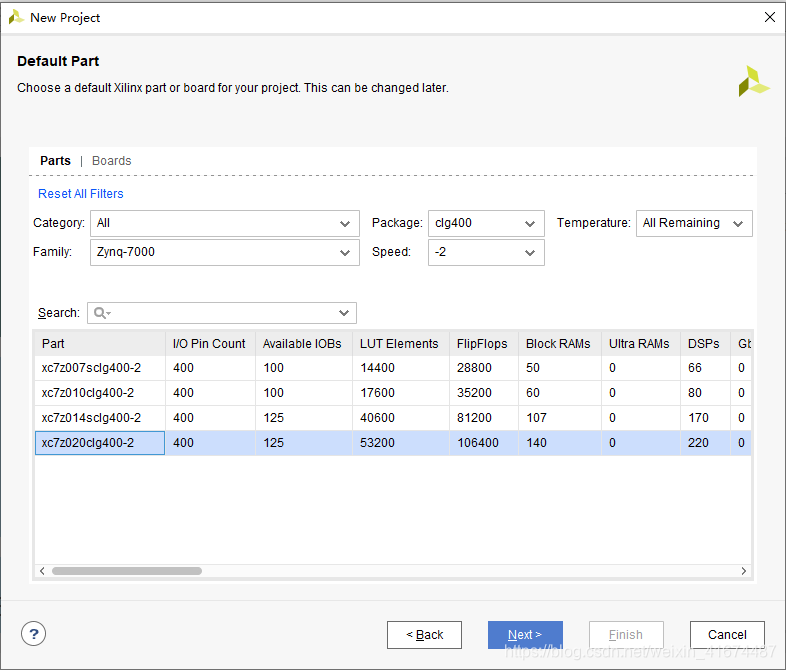Image resolution: width=786 pixels, height=670 pixels.
Task: Expand the Search history chevron
Action: click(343, 313)
